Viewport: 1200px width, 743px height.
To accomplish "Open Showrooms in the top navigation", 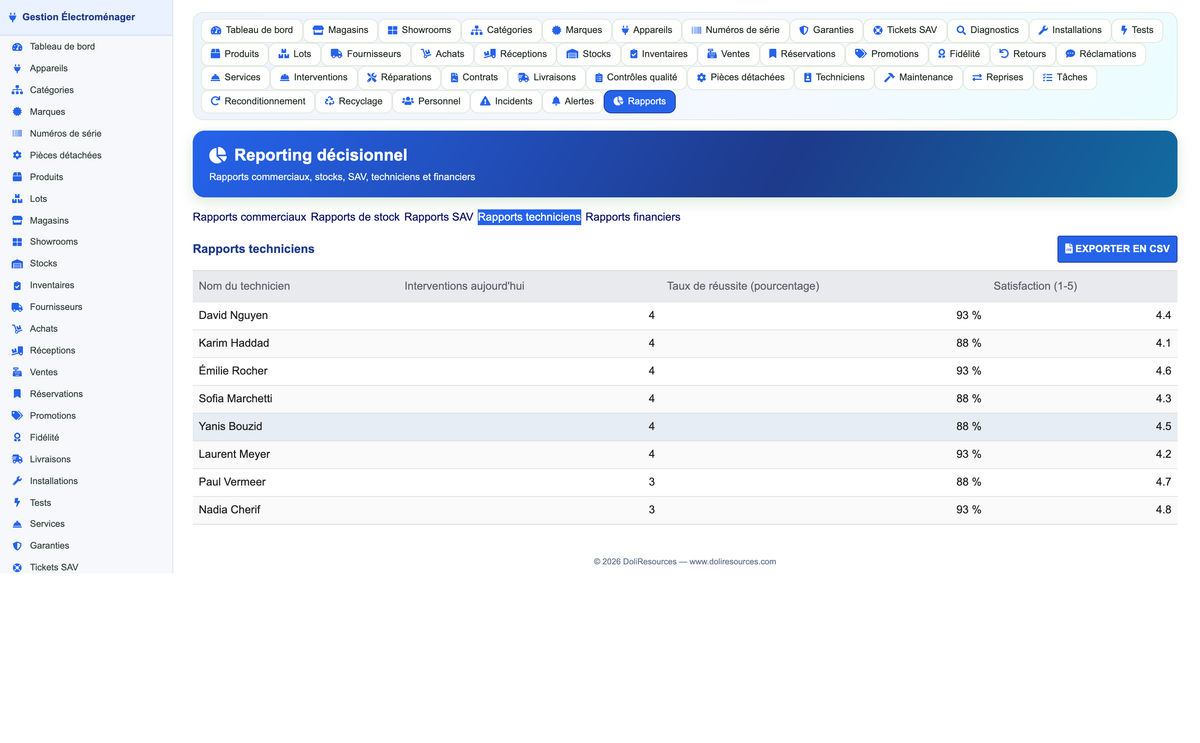I will click(420, 30).
